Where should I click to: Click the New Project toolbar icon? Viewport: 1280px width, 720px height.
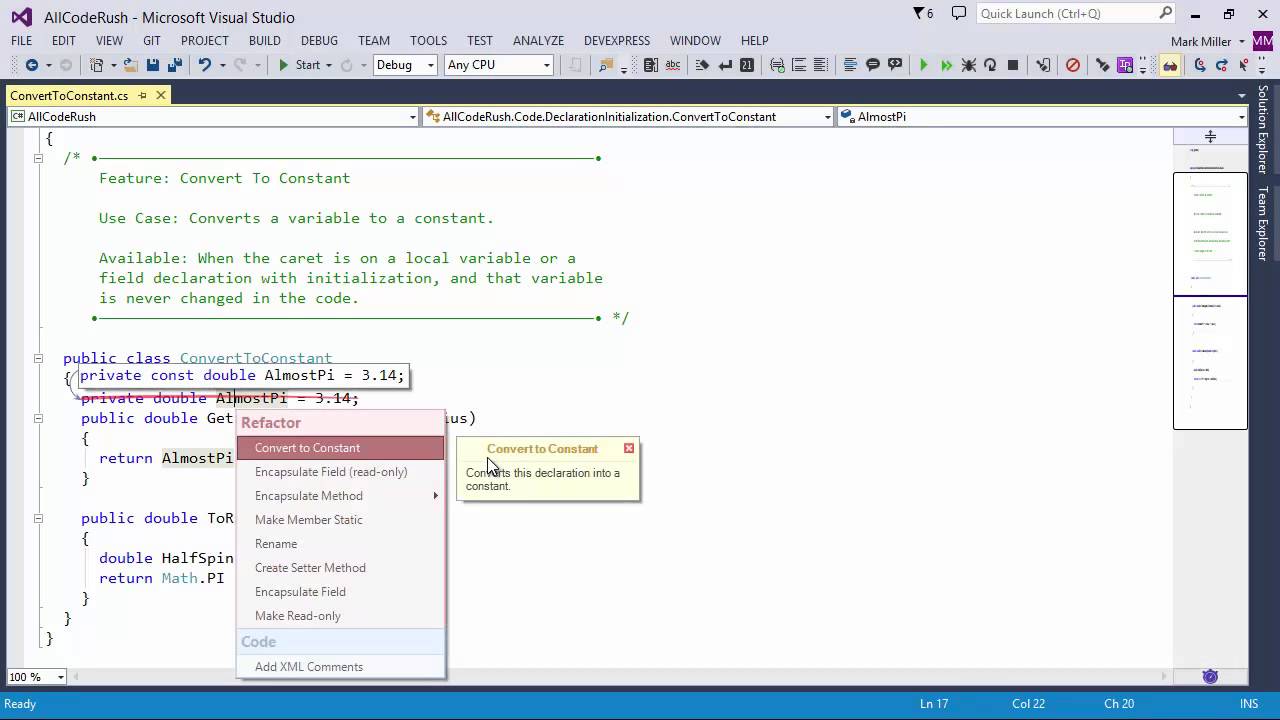(97, 65)
